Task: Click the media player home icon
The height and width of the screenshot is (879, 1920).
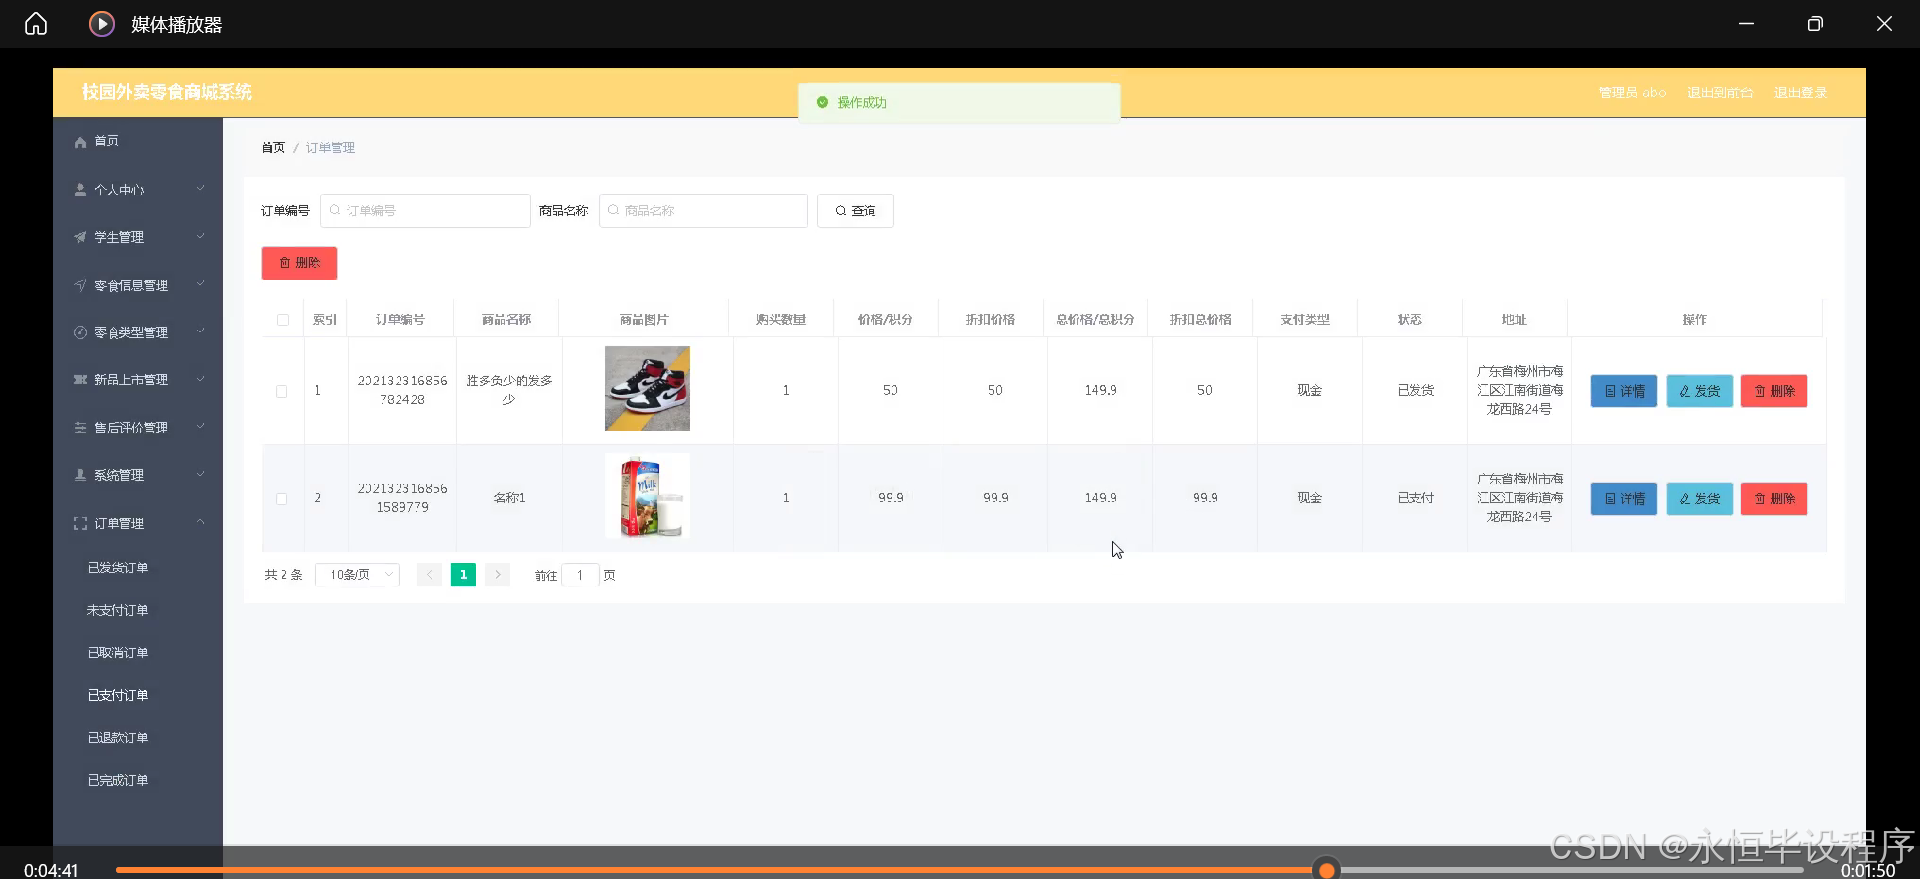Action: (36, 24)
